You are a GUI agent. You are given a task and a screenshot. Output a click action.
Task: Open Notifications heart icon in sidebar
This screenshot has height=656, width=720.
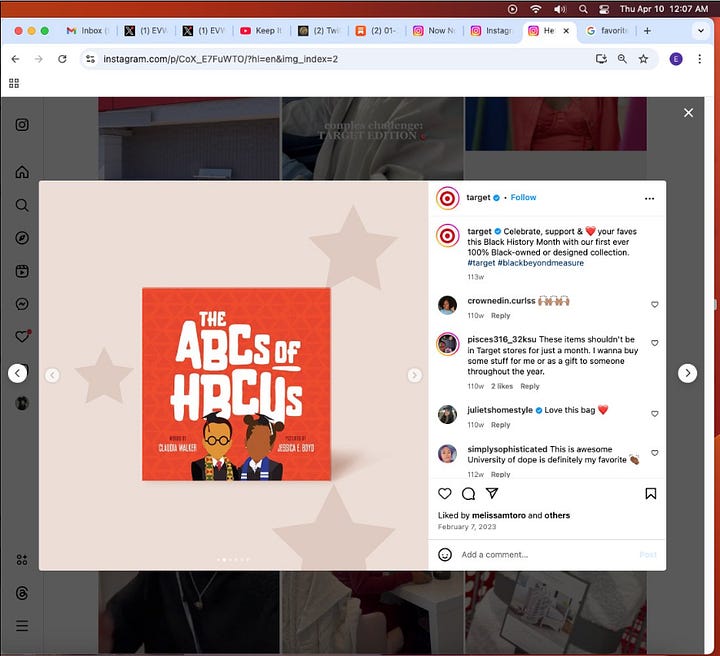click(22, 336)
